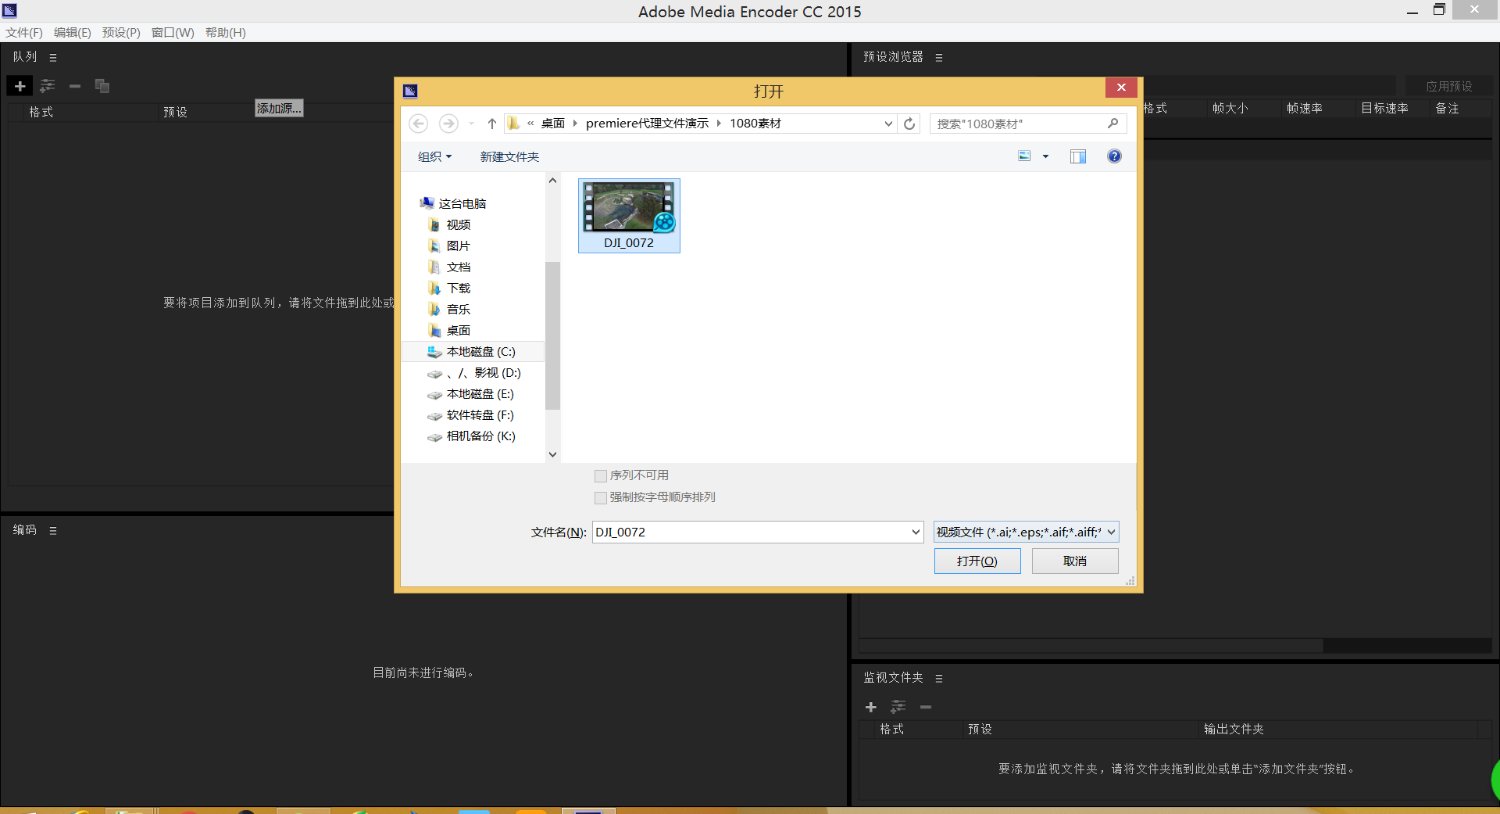
Task: Open the dialog Help question-mark icon
Action: point(1114,156)
